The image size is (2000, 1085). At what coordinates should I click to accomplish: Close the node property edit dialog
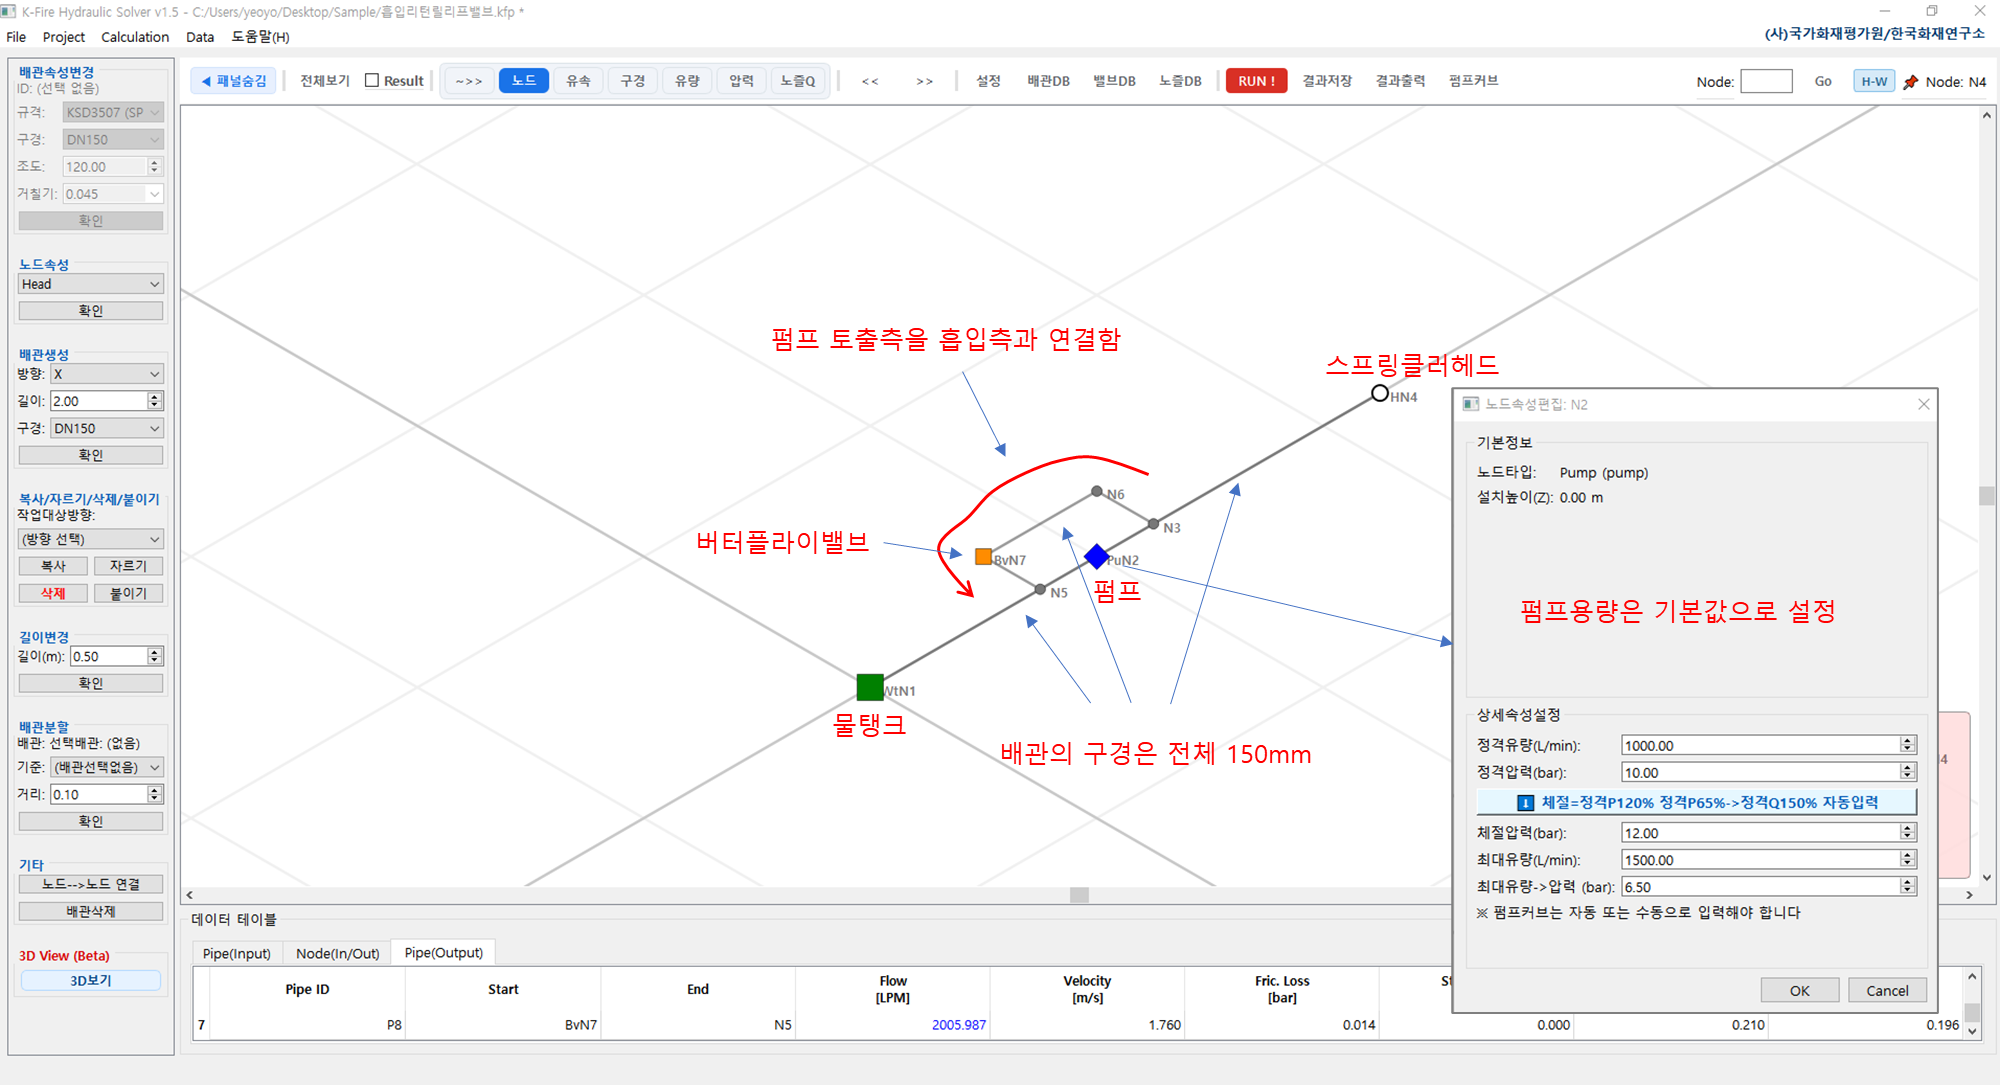click(x=1924, y=404)
